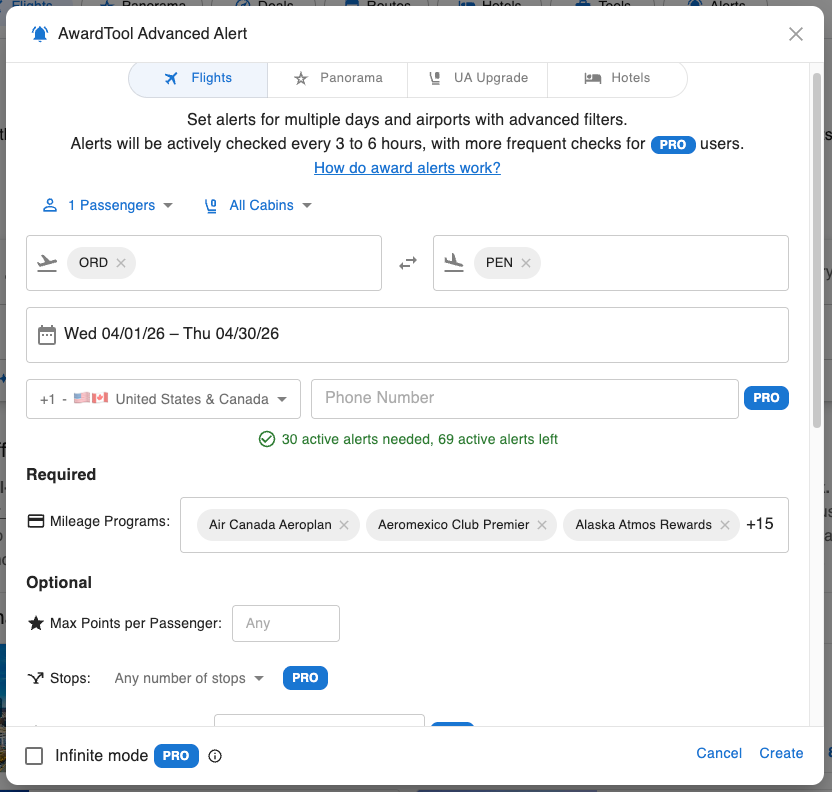Switch to the Hotels tab
This screenshot has width=832, height=792.
(x=617, y=77)
